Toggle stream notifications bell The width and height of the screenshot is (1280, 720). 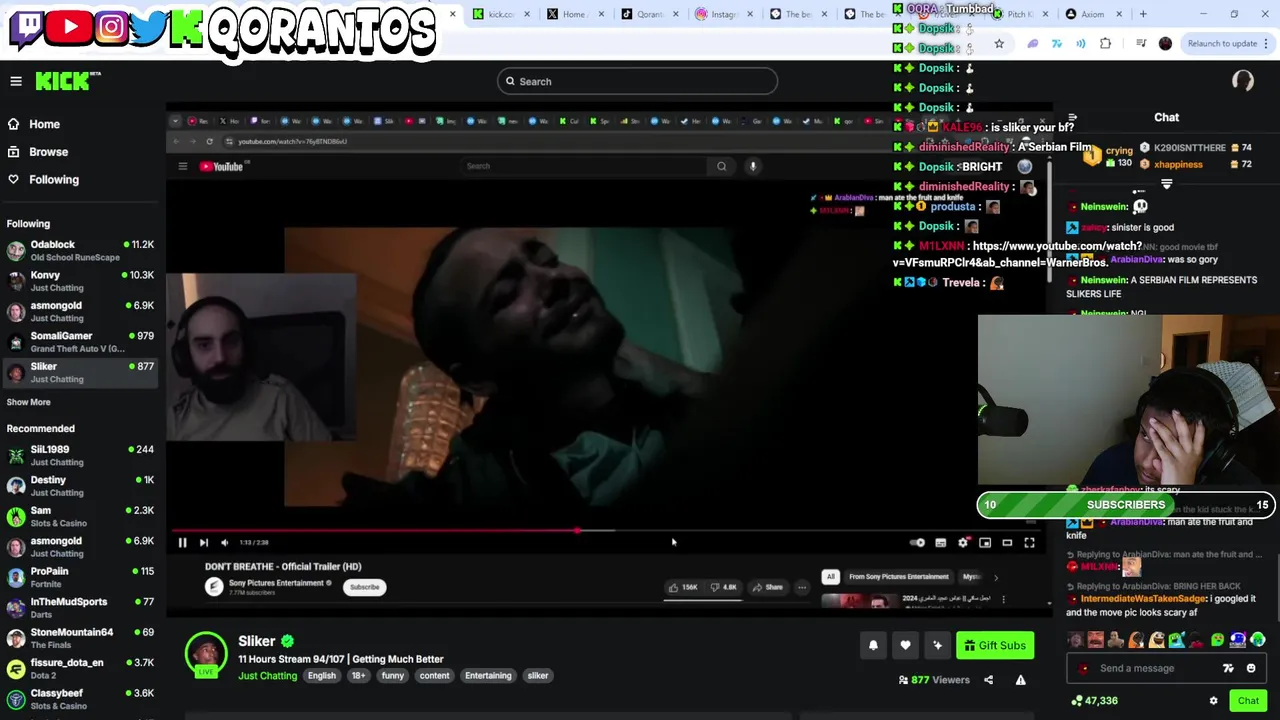click(x=873, y=645)
